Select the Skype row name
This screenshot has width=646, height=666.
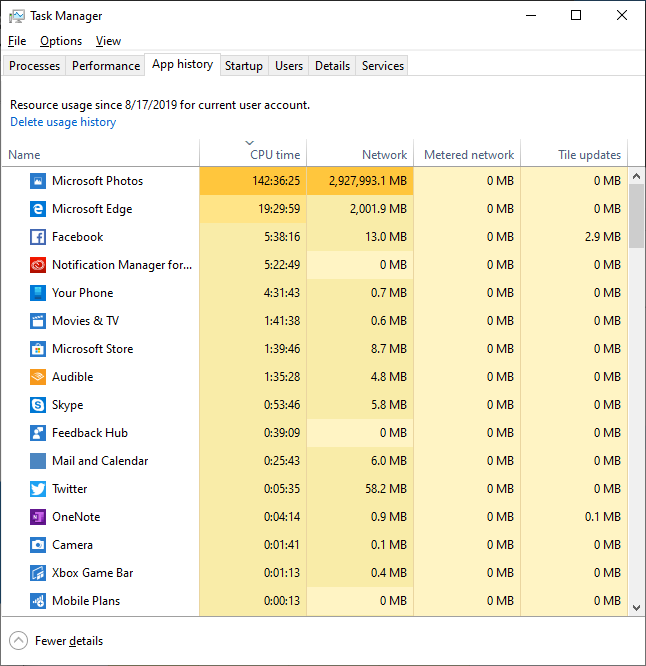[x=68, y=405]
